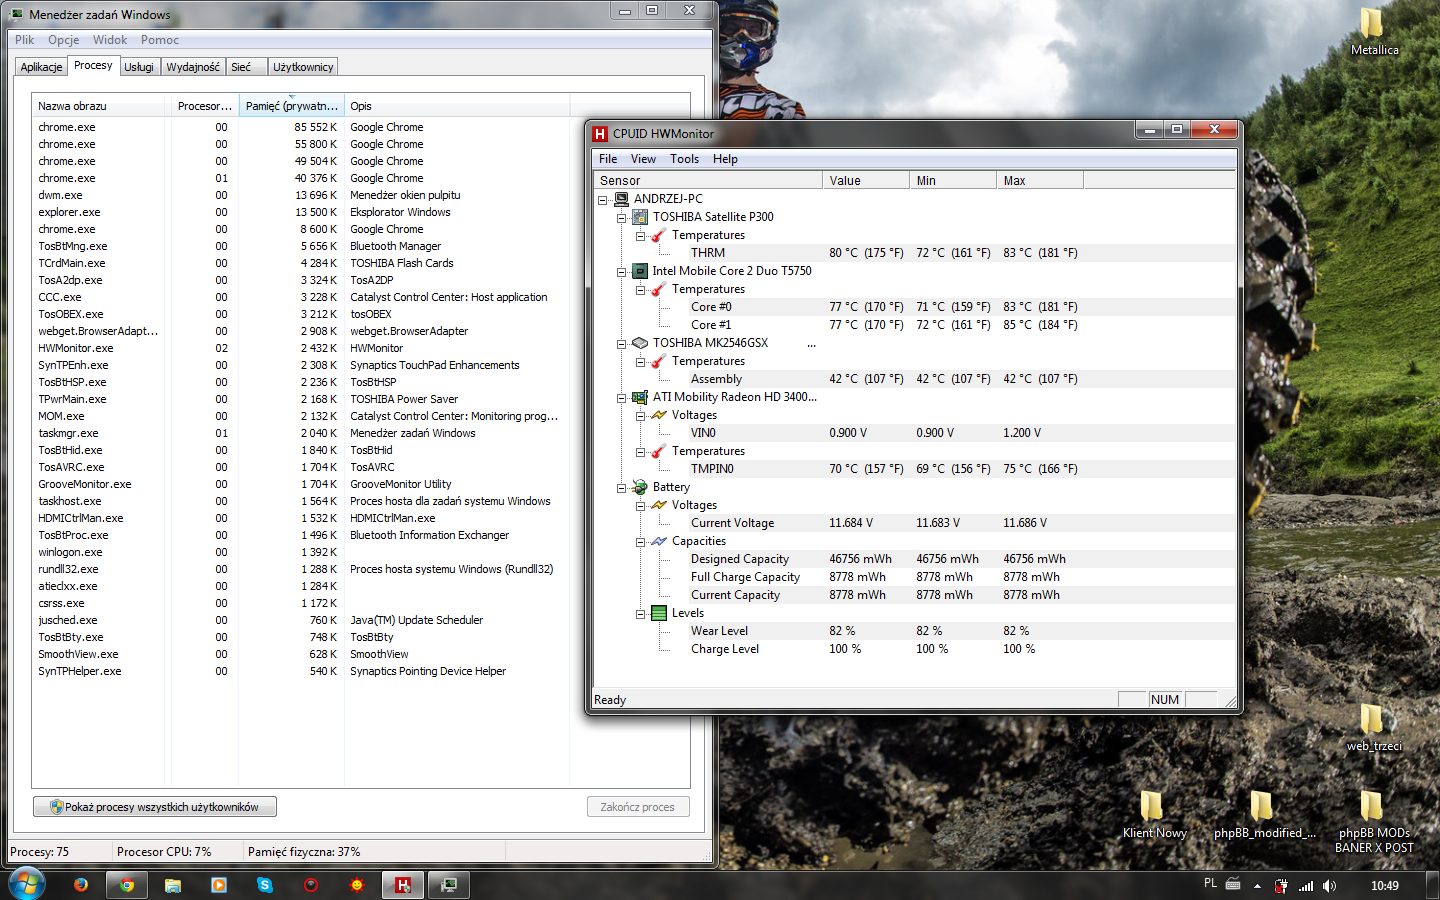1440x900 pixels.
Task: Switch to Wydajność tab in Task Manager
Action: click(193, 67)
